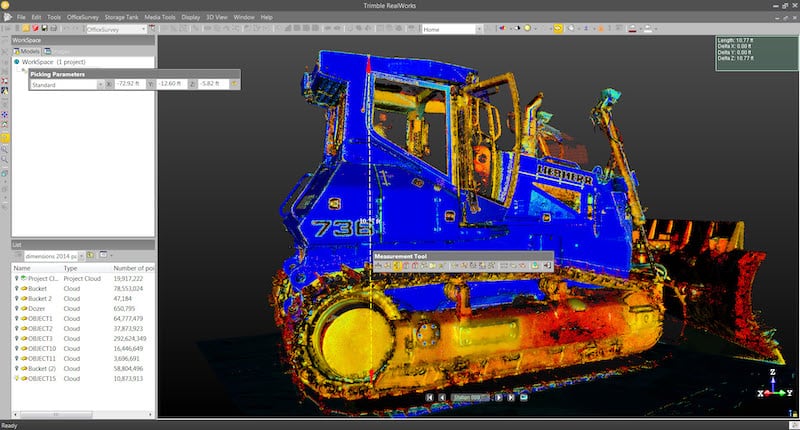Toggle visibility bulb for OBJECT1 row
The image size is (800, 430).
tap(16, 318)
